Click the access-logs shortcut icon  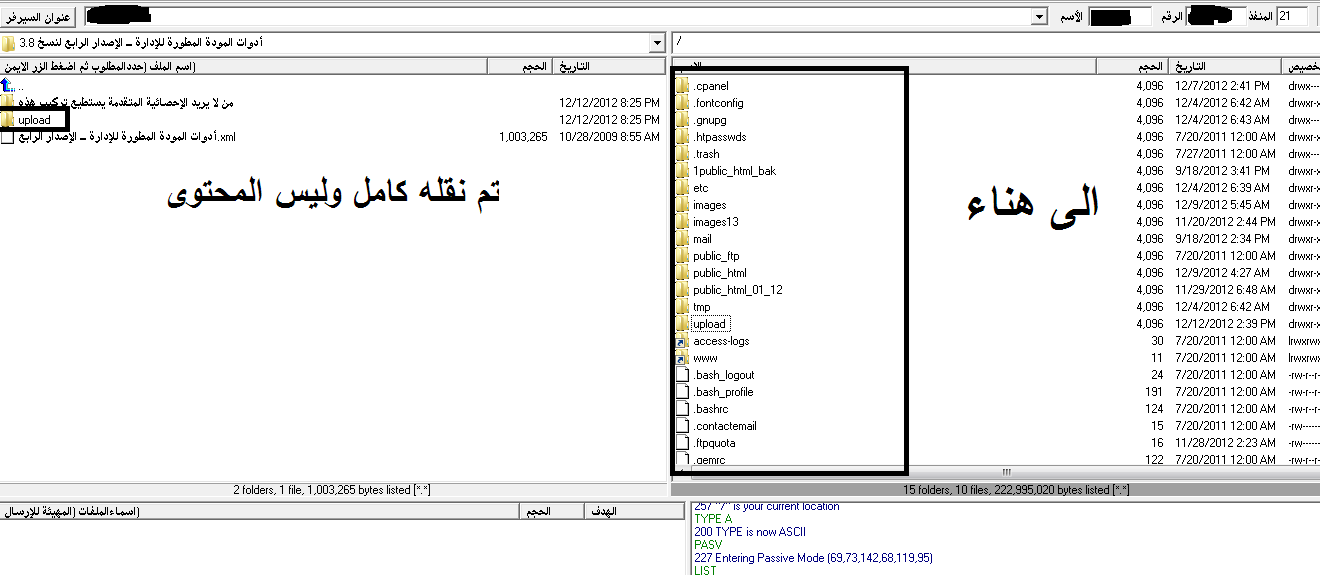click(x=683, y=341)
